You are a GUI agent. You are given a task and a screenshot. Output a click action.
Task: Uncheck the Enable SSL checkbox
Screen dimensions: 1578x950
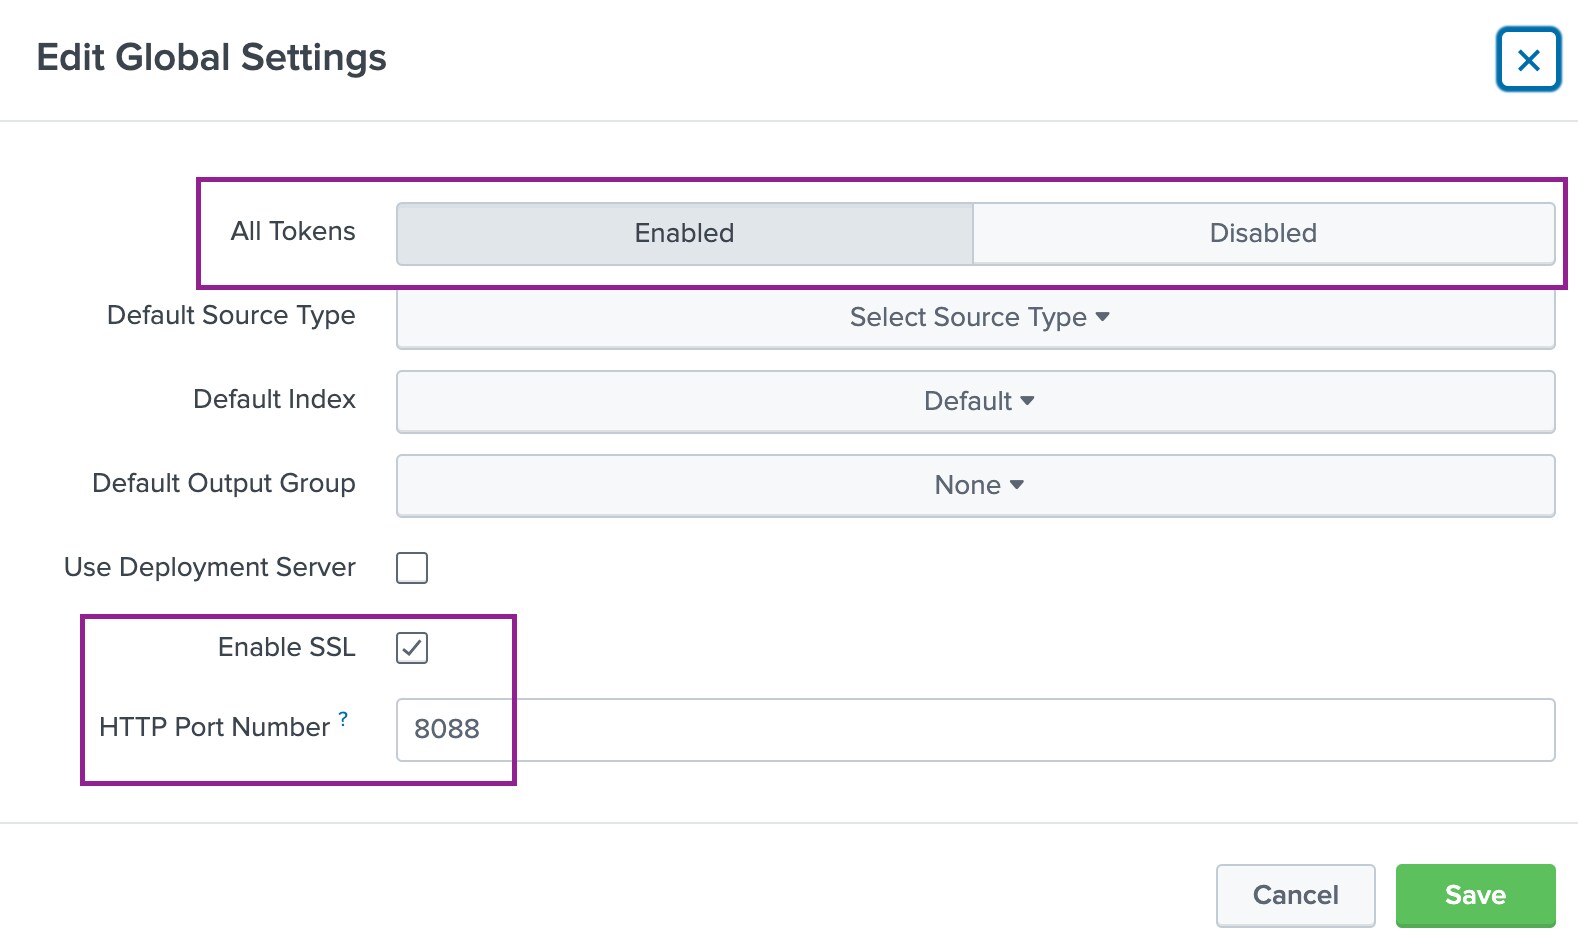click(412, 648)
